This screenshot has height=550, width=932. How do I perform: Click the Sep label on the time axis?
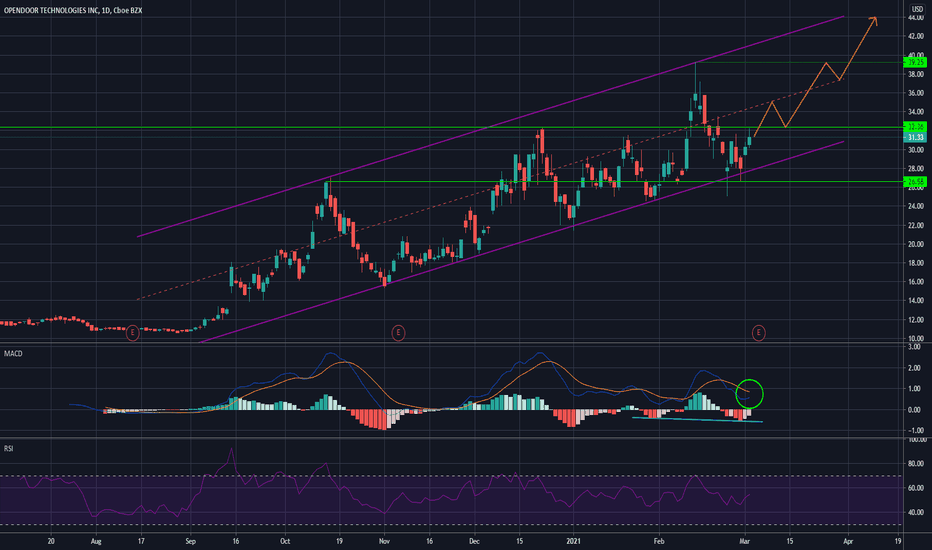[190, 542]
